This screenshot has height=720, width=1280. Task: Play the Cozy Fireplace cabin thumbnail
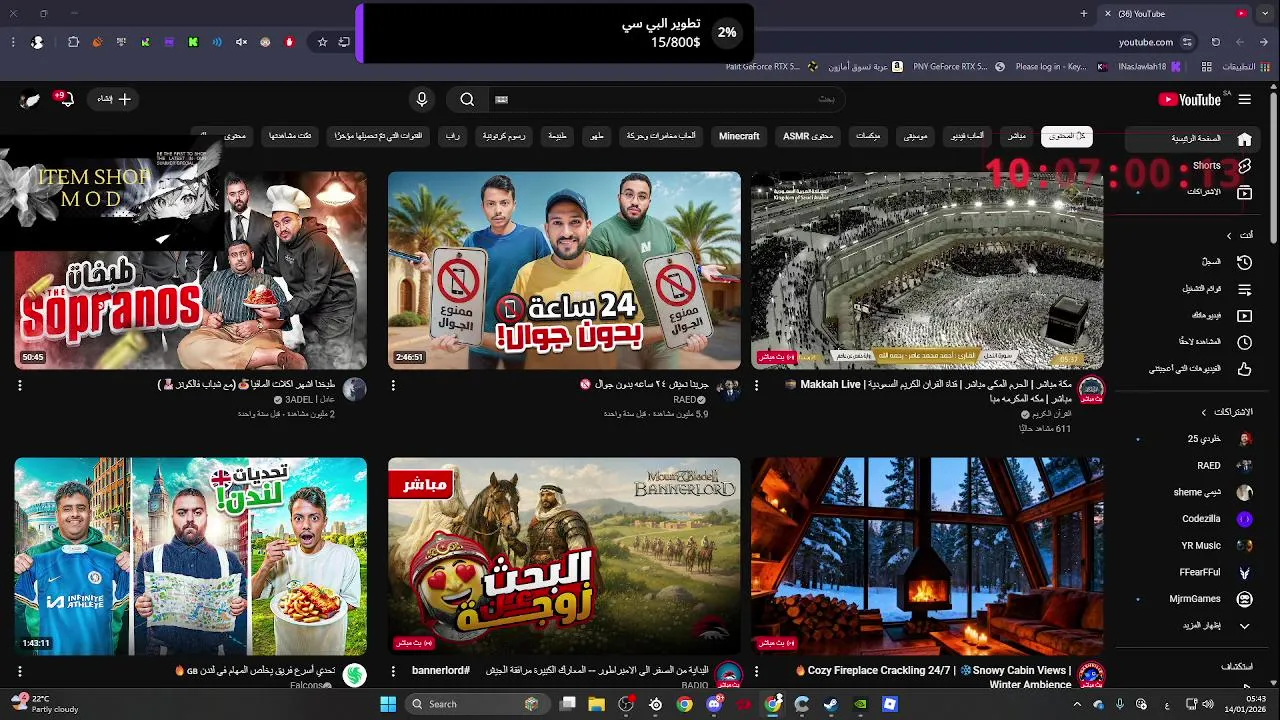(x=927, y=556)
